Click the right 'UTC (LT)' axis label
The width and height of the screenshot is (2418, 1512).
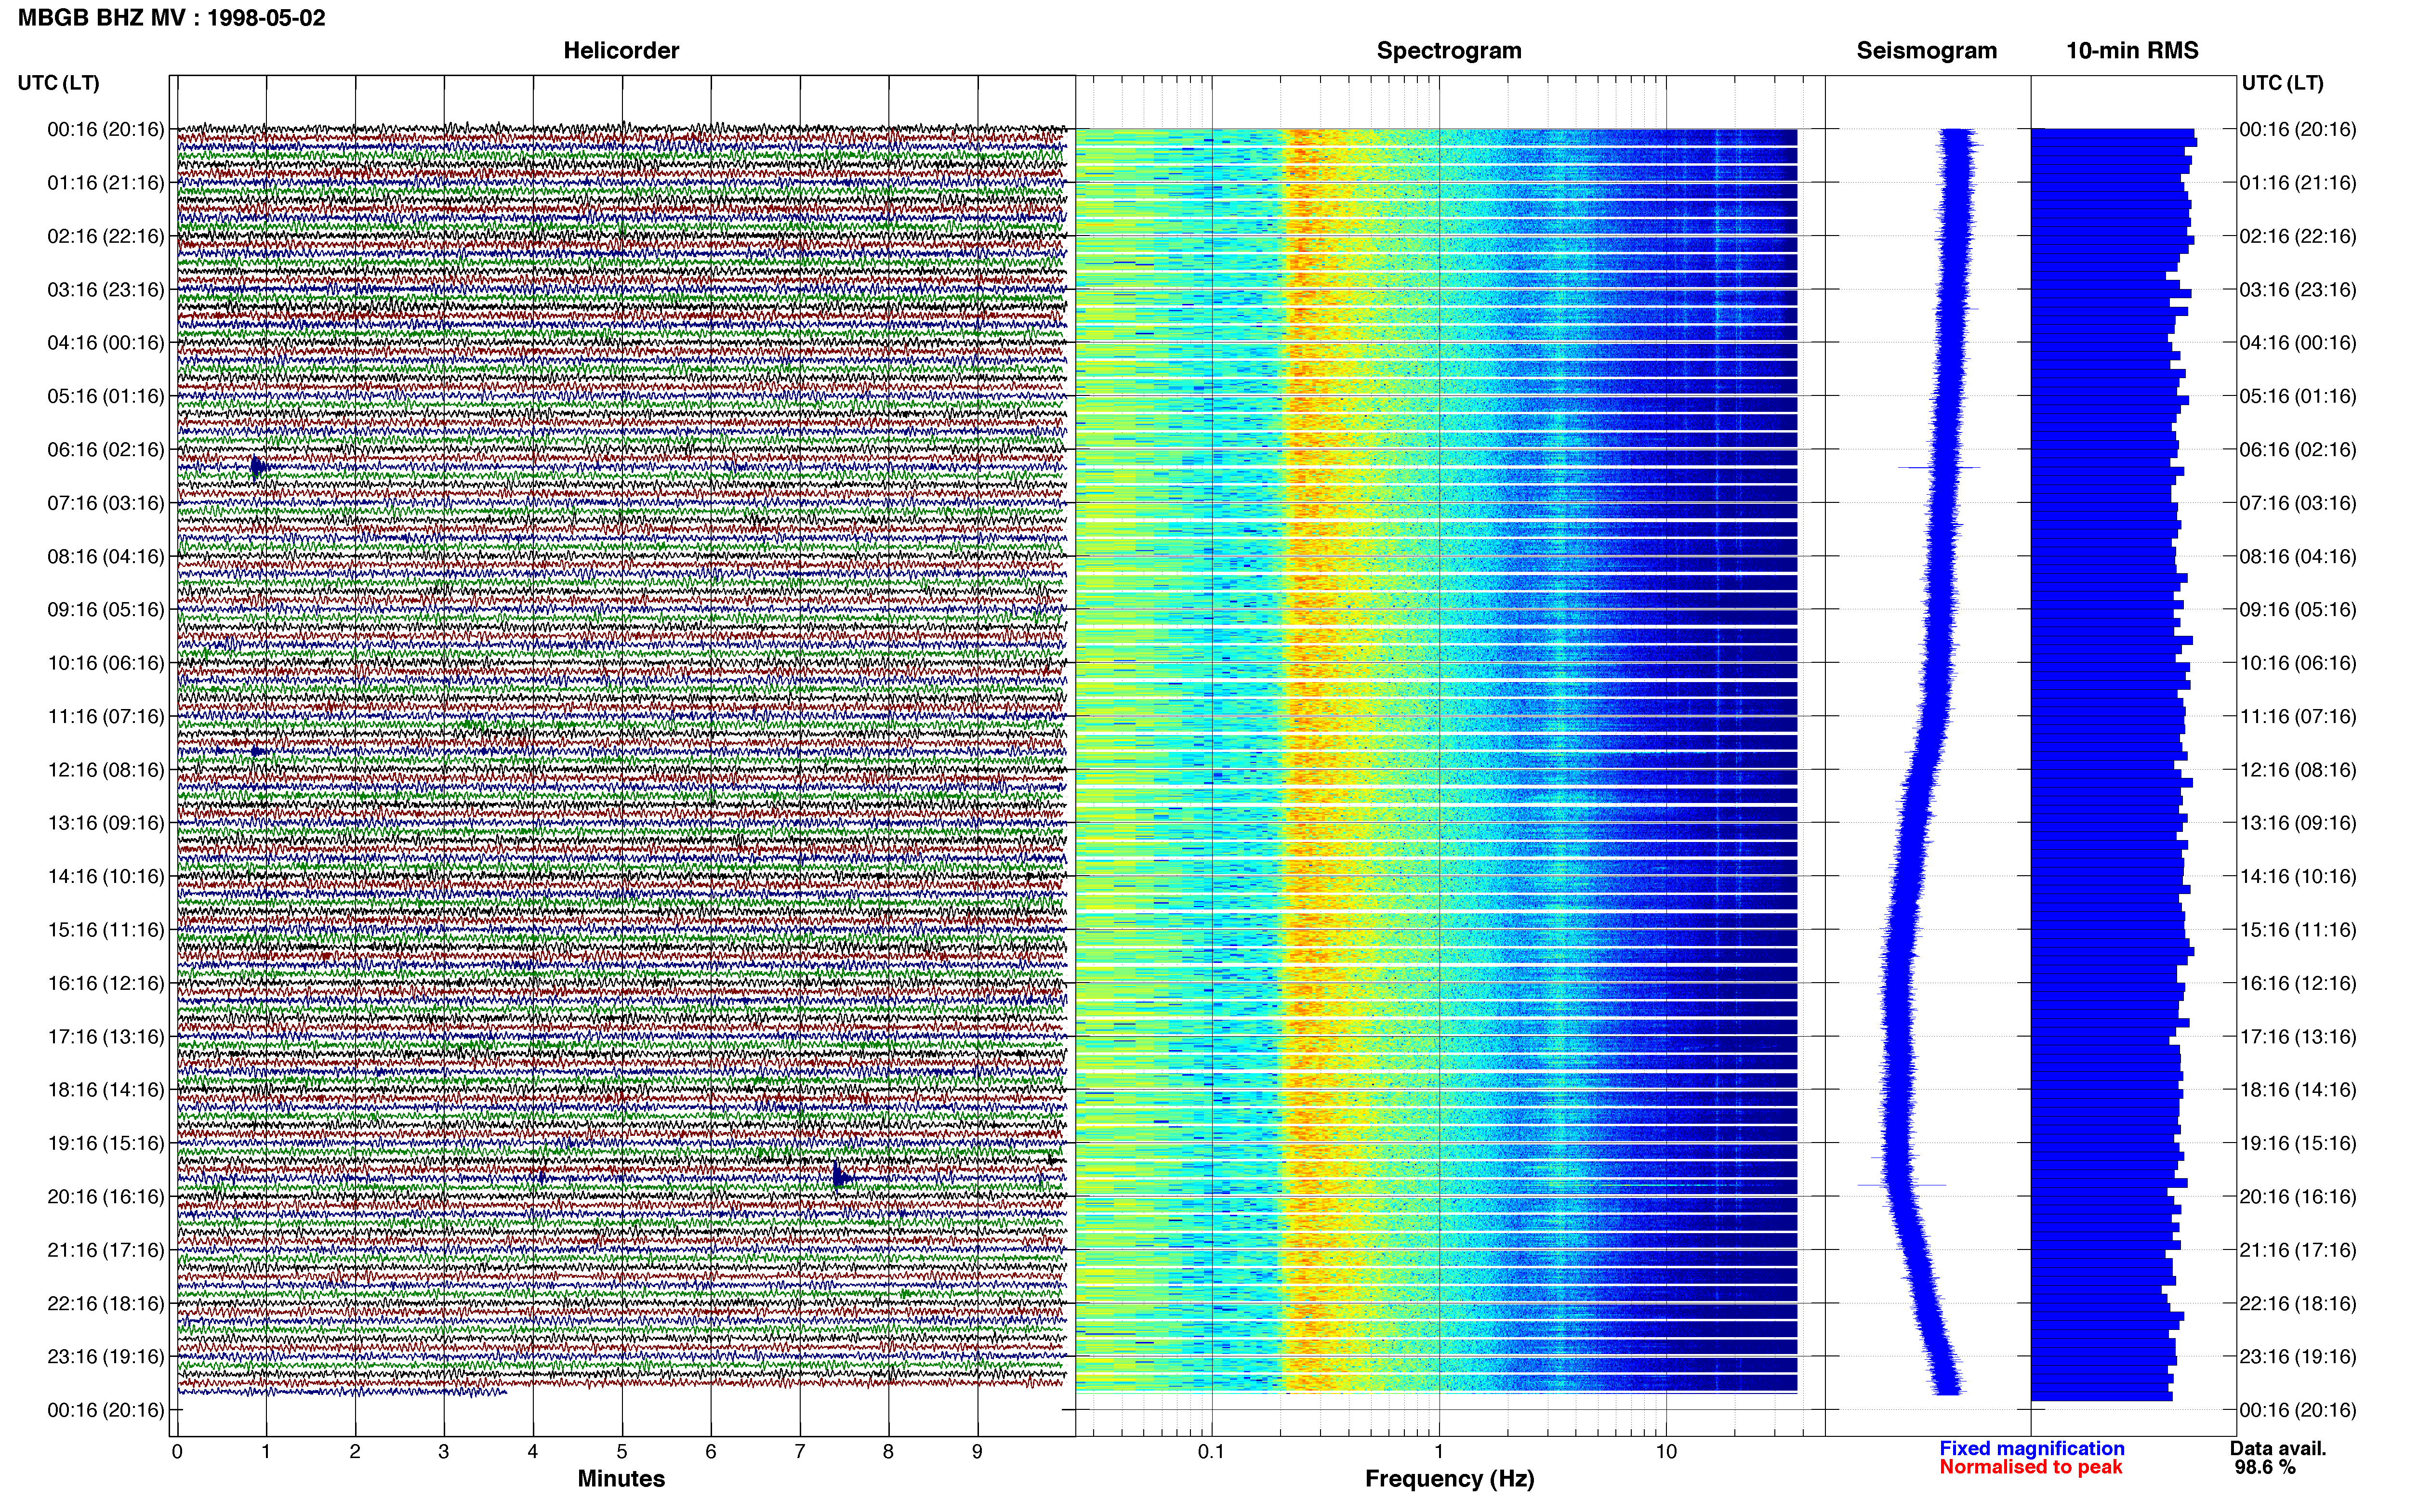[x=2283, y=83]
